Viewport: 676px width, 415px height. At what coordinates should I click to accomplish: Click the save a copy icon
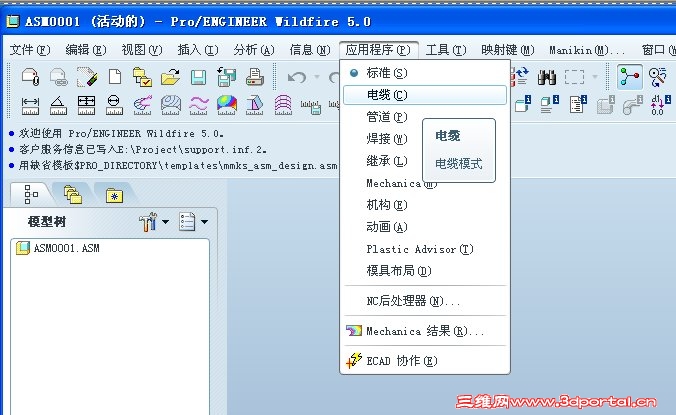point(226,77)
